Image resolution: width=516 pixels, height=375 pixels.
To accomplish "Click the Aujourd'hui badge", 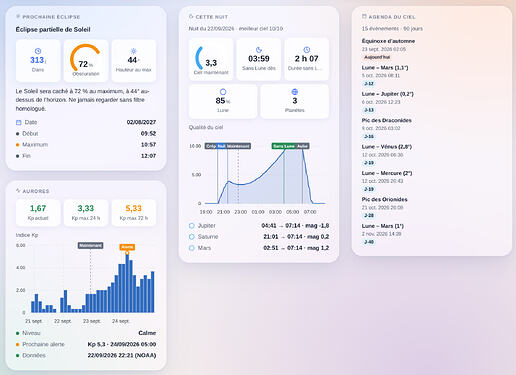I will (377, 57).
